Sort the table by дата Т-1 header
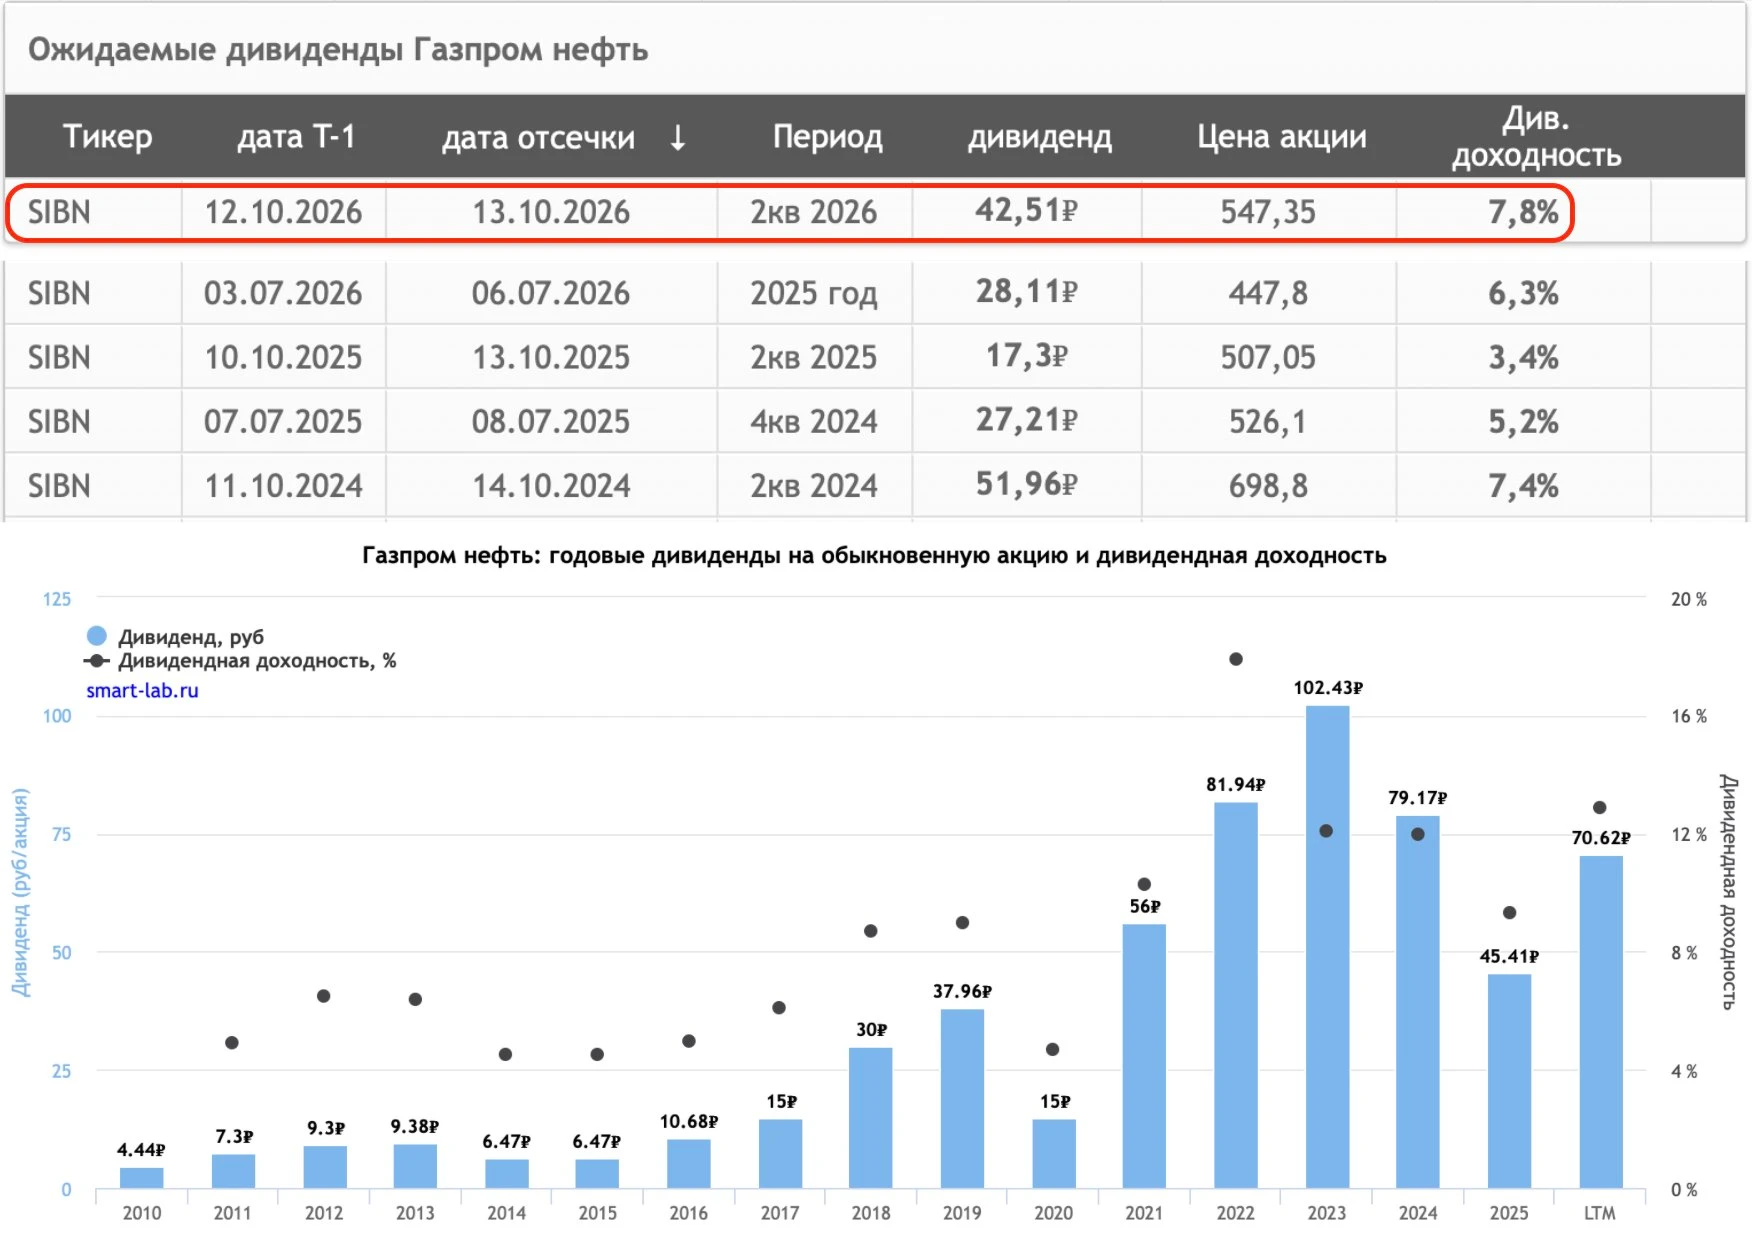Image resolution: width=1752 pixels, height=1240 pixels. point(296,136)
